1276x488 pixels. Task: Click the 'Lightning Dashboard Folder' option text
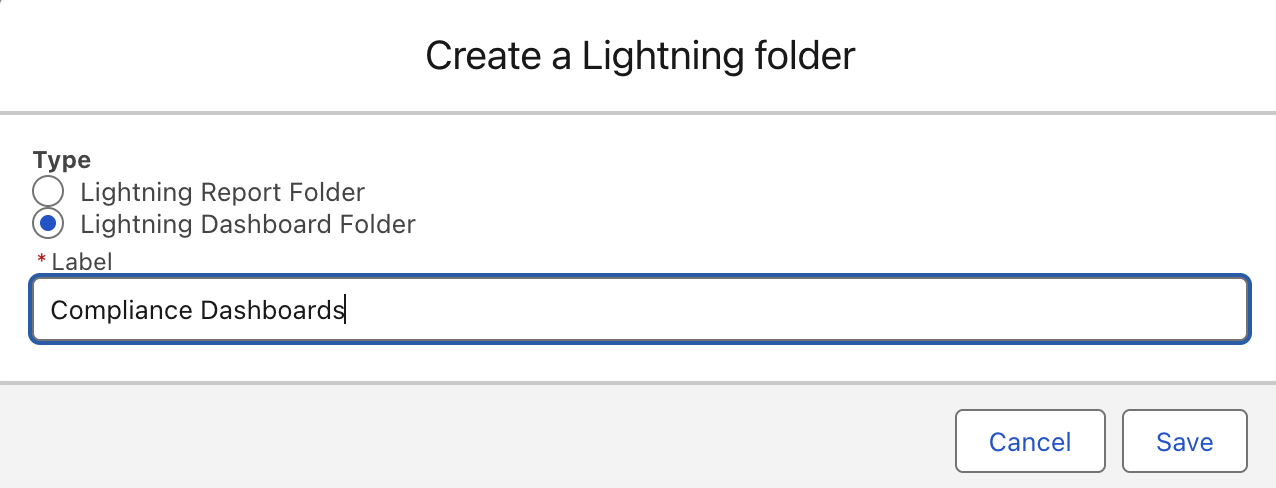coord(247,224)
